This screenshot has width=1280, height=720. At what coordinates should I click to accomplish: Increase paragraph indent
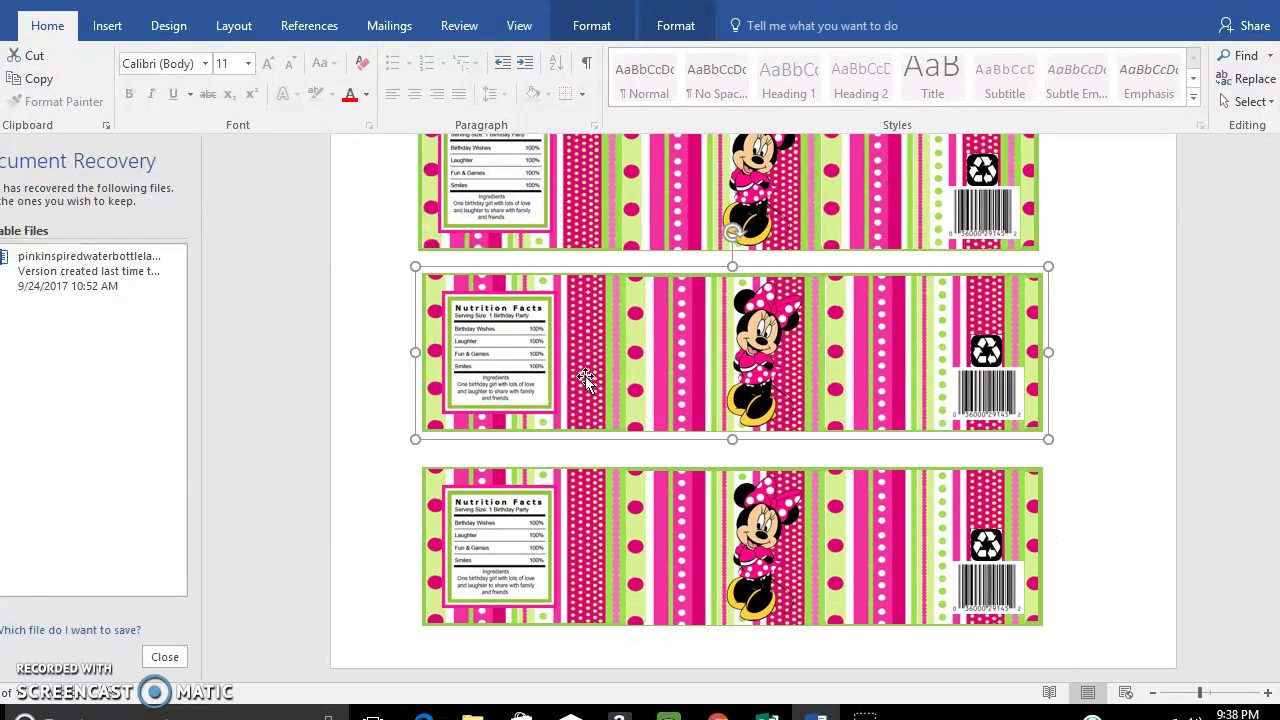[525, 64]
